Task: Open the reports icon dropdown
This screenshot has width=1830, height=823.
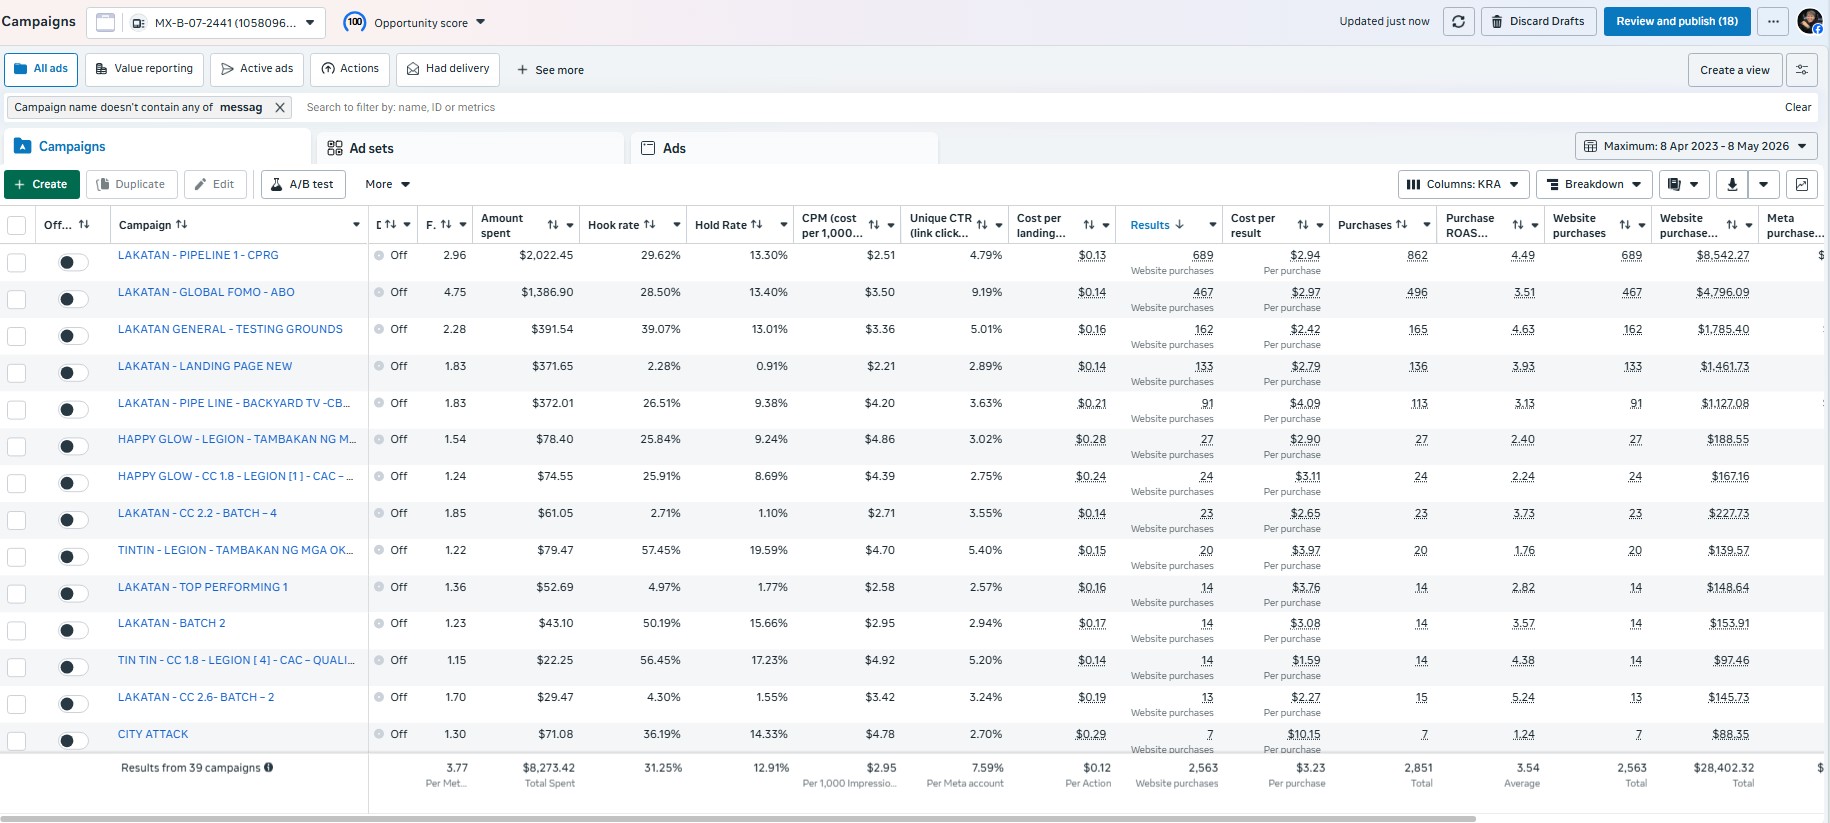Action: coord(1683,184)
